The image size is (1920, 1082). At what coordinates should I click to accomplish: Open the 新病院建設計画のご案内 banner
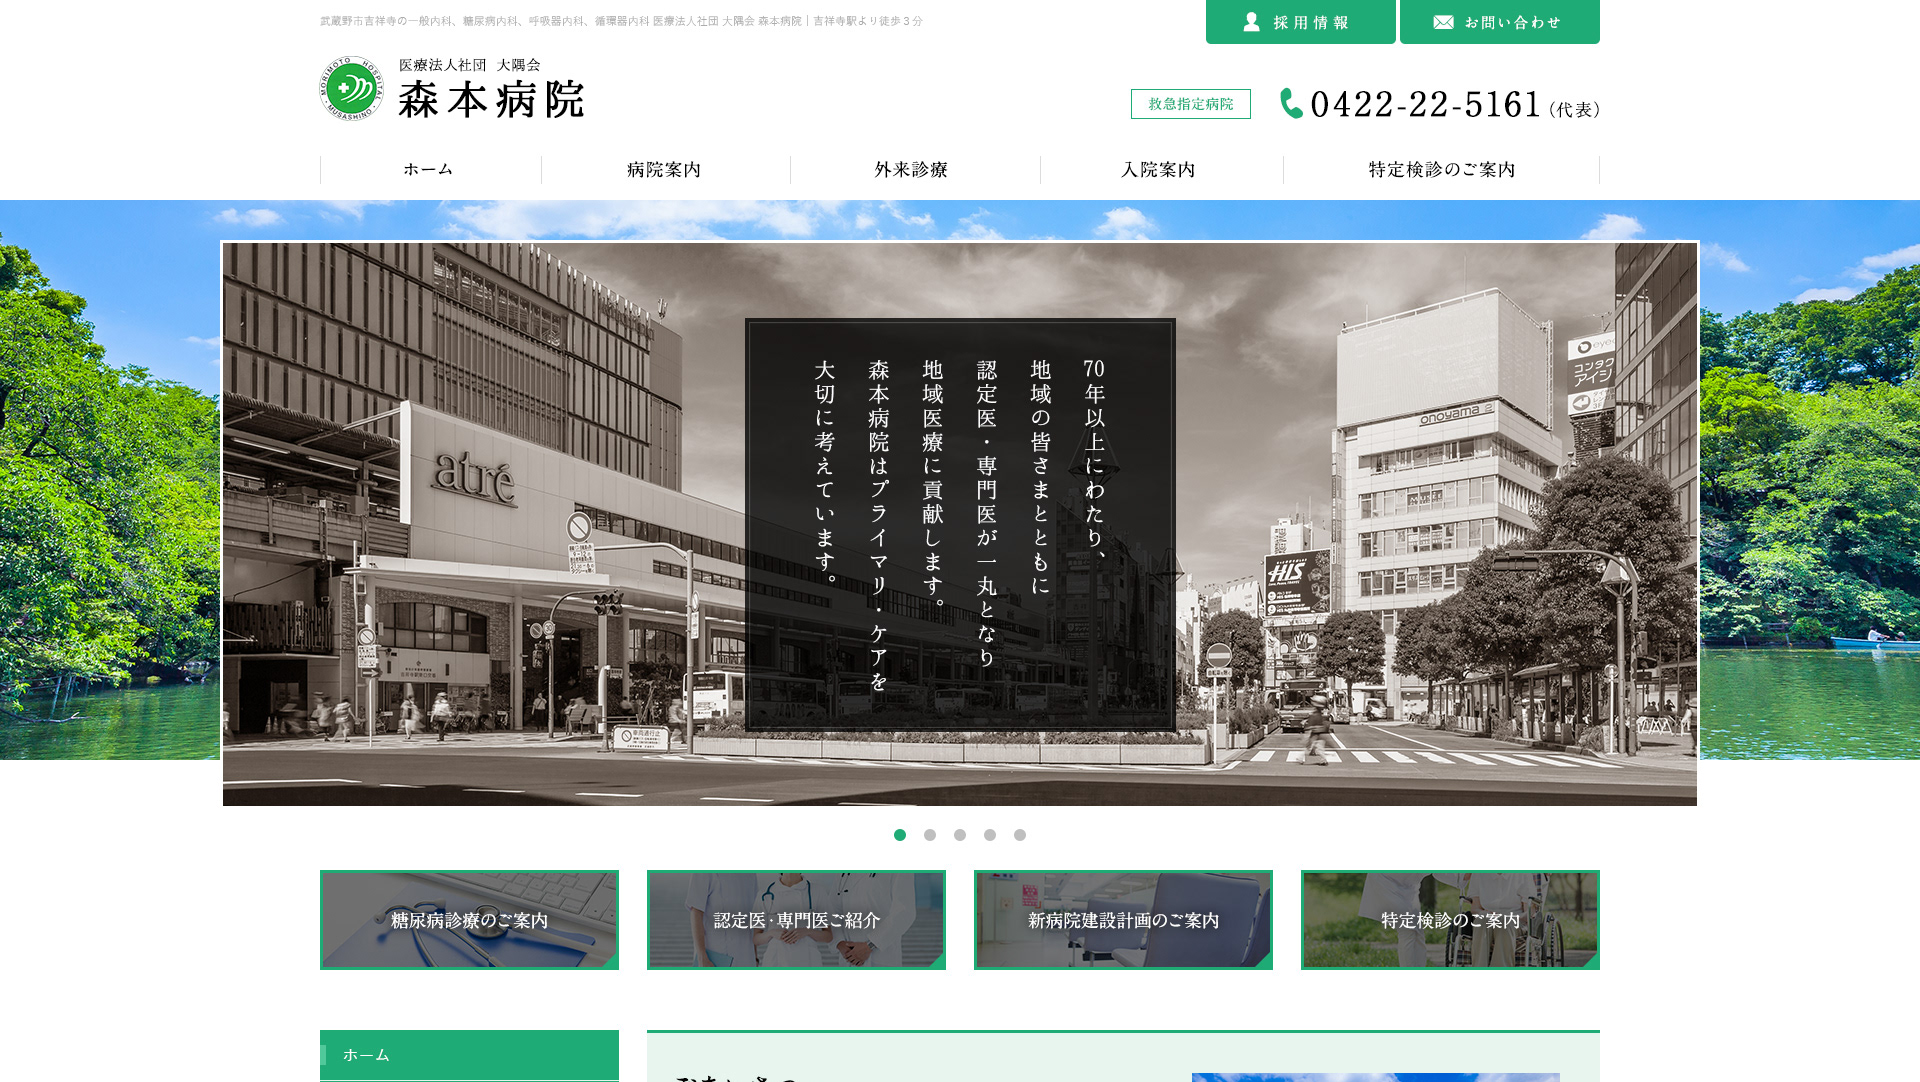pos(1123,920)
